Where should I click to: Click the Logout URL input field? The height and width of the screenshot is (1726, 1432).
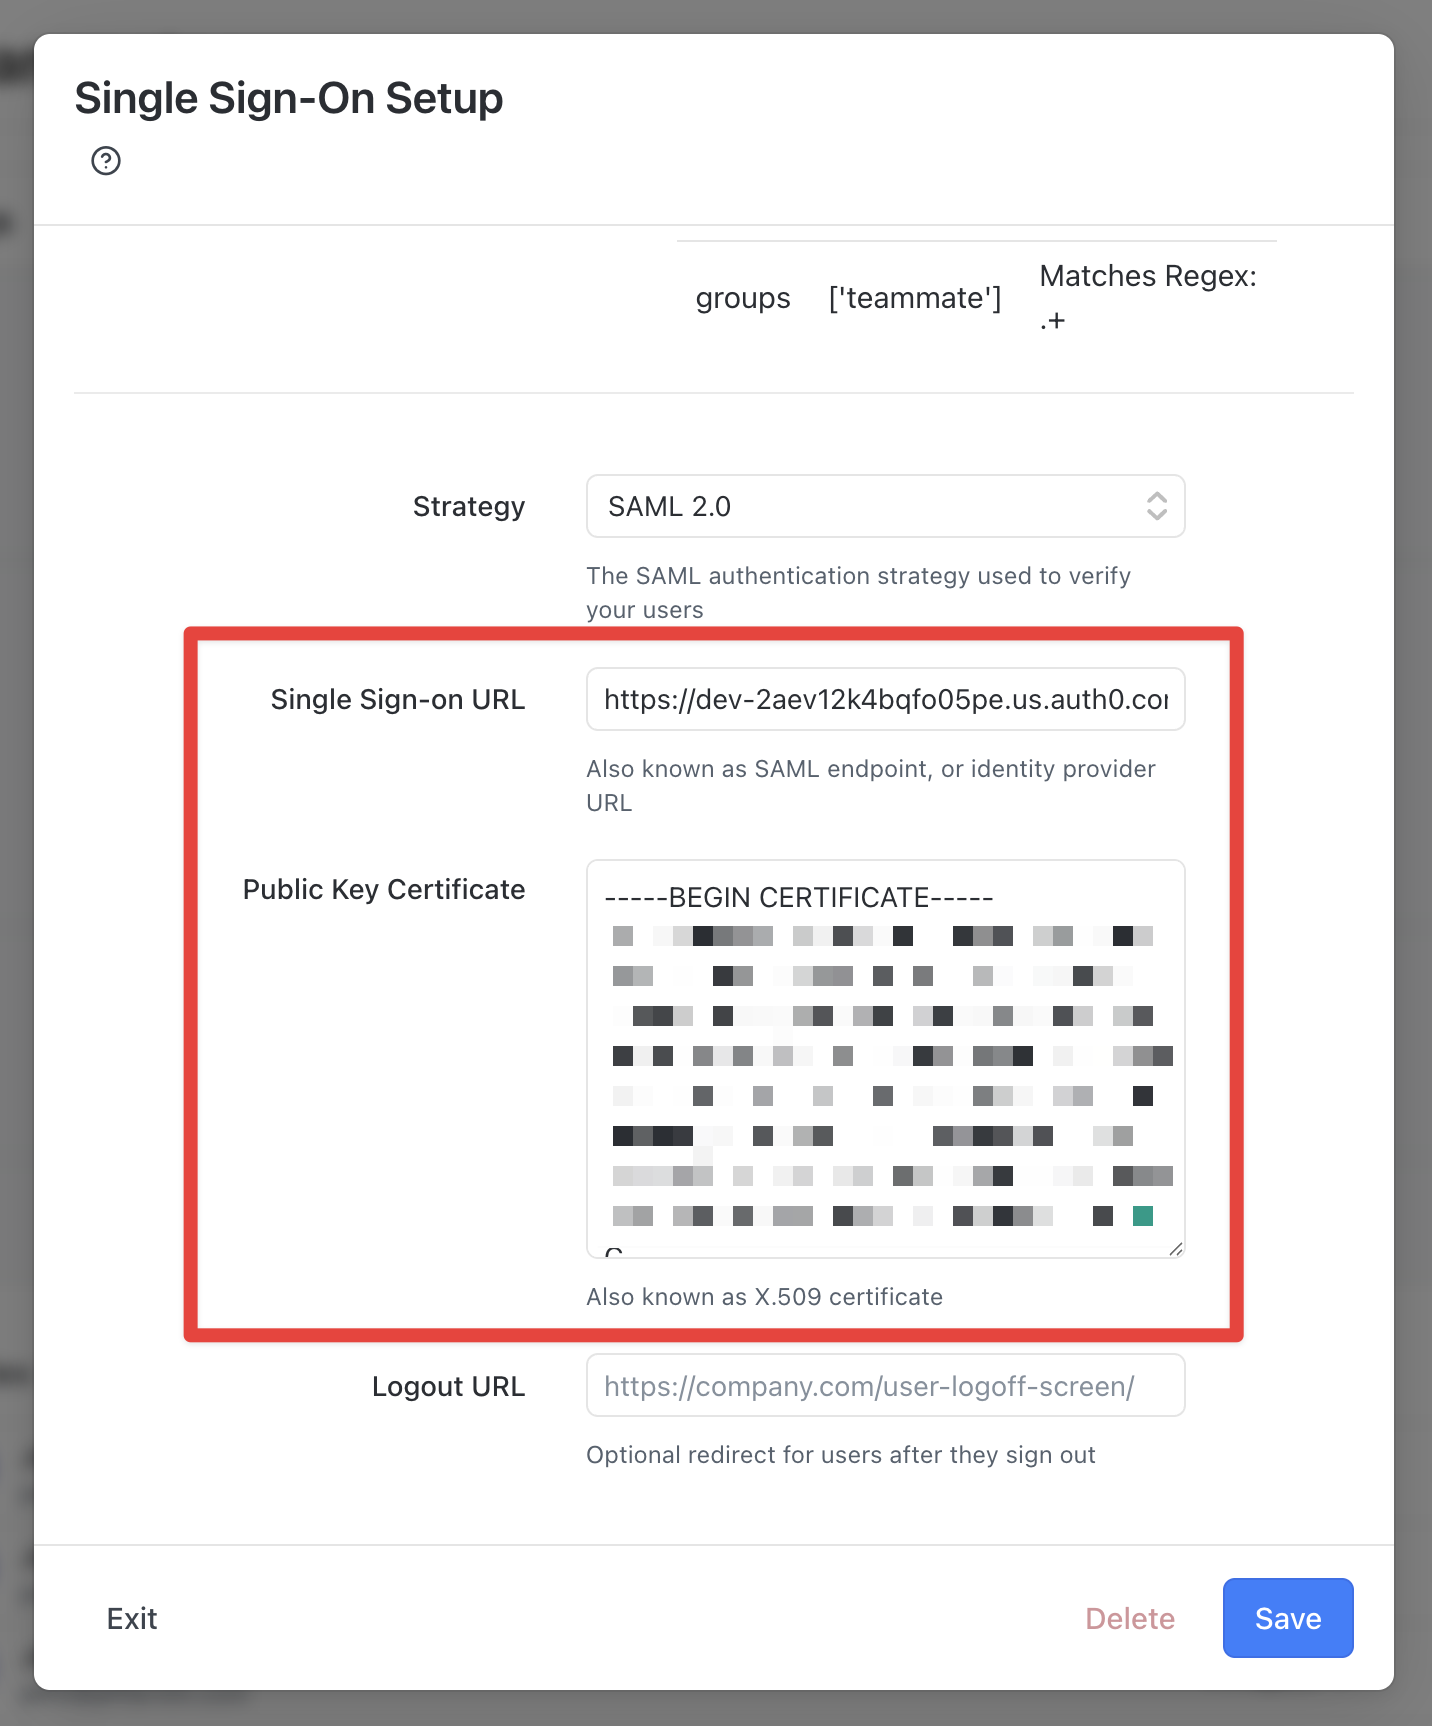[x=885, y=1385]
